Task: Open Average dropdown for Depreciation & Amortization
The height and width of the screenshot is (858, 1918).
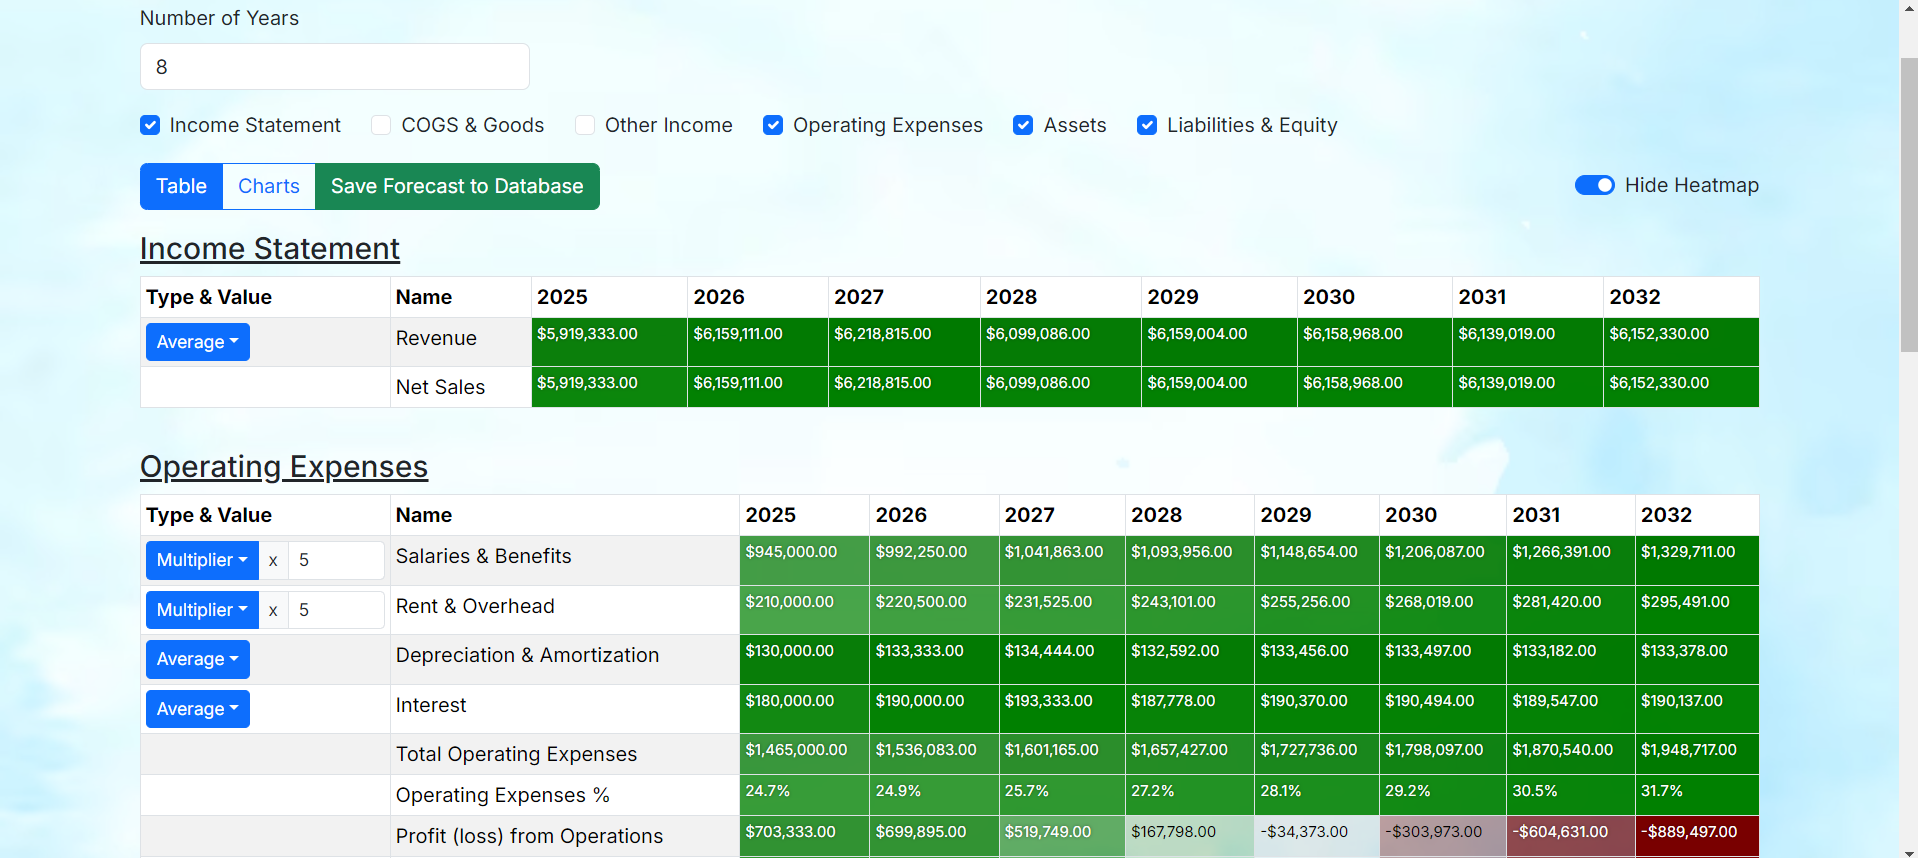Action: tap(198, 659)
